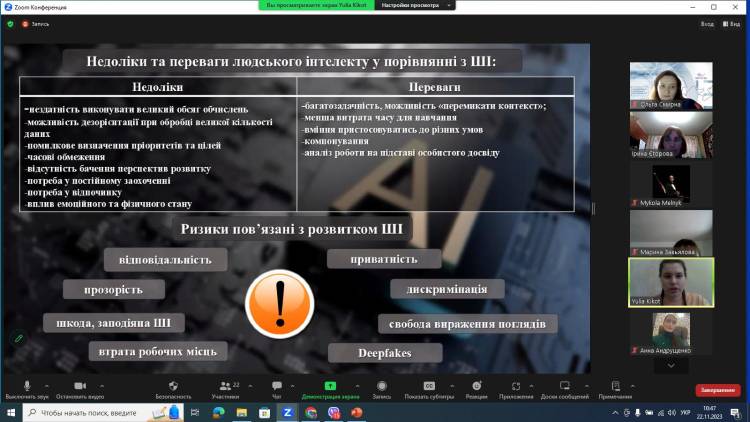Click the green Share Screen icon
This screenshot has height=422, width=750.
click(x=330, y=386)
